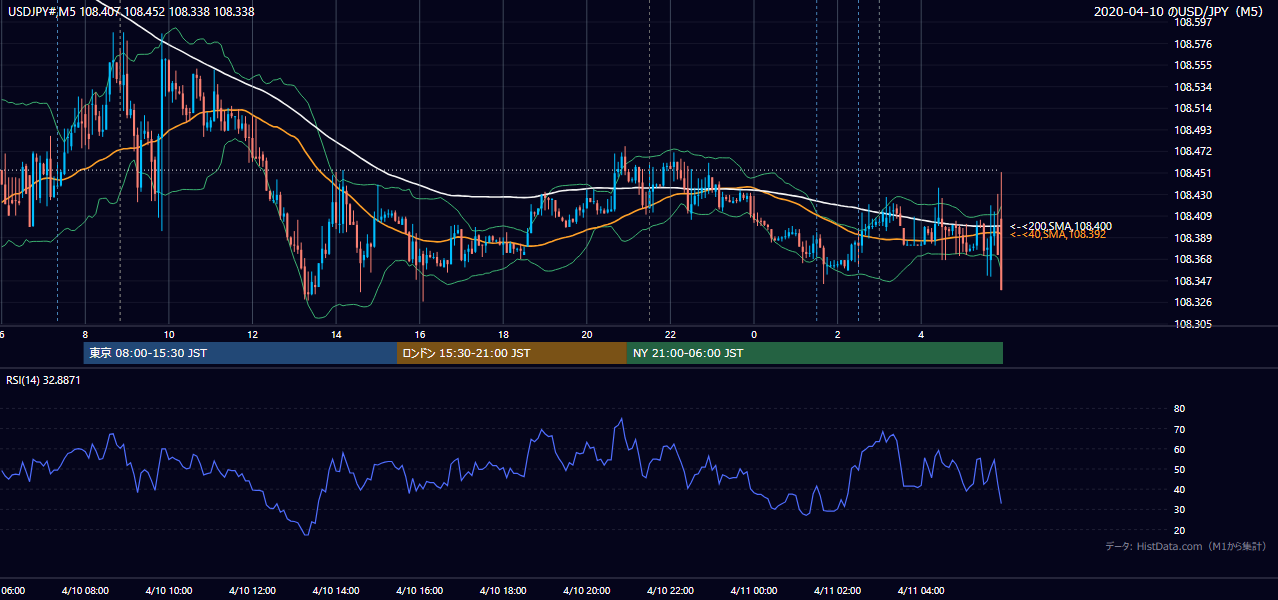This screenshot has width=1278, height=600.
Task: Click the 2020-04-10 のUSD/JPY (M5) heading
Action: [1180, 12]
